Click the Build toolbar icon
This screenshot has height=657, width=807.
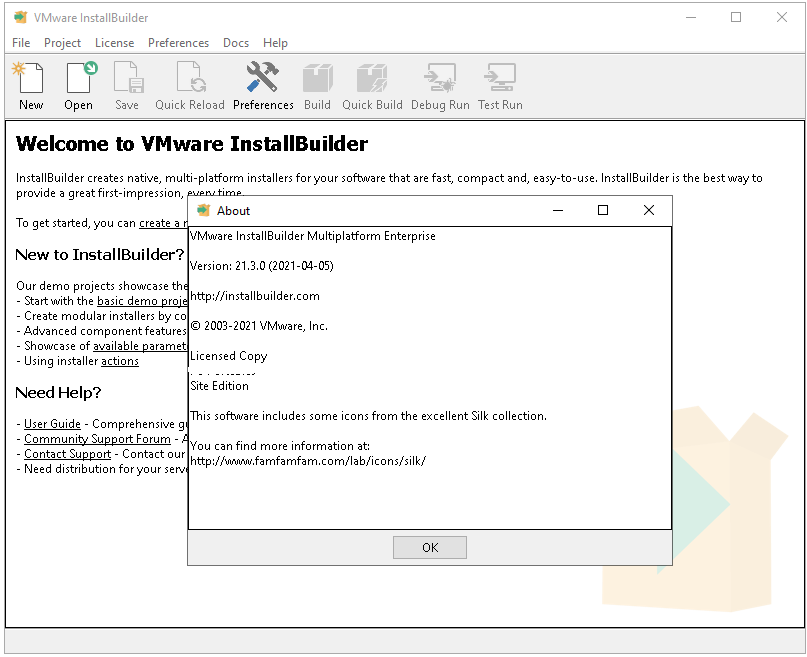click(x=317, y=86)
